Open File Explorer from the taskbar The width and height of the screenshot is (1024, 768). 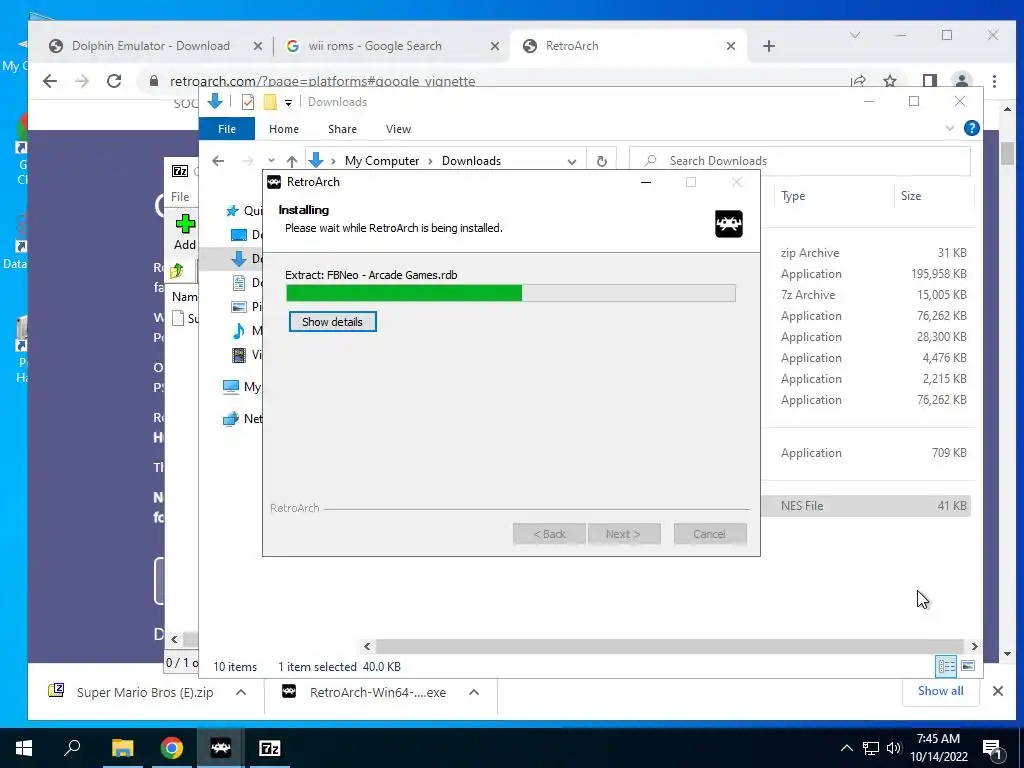(x=123, y=748)
